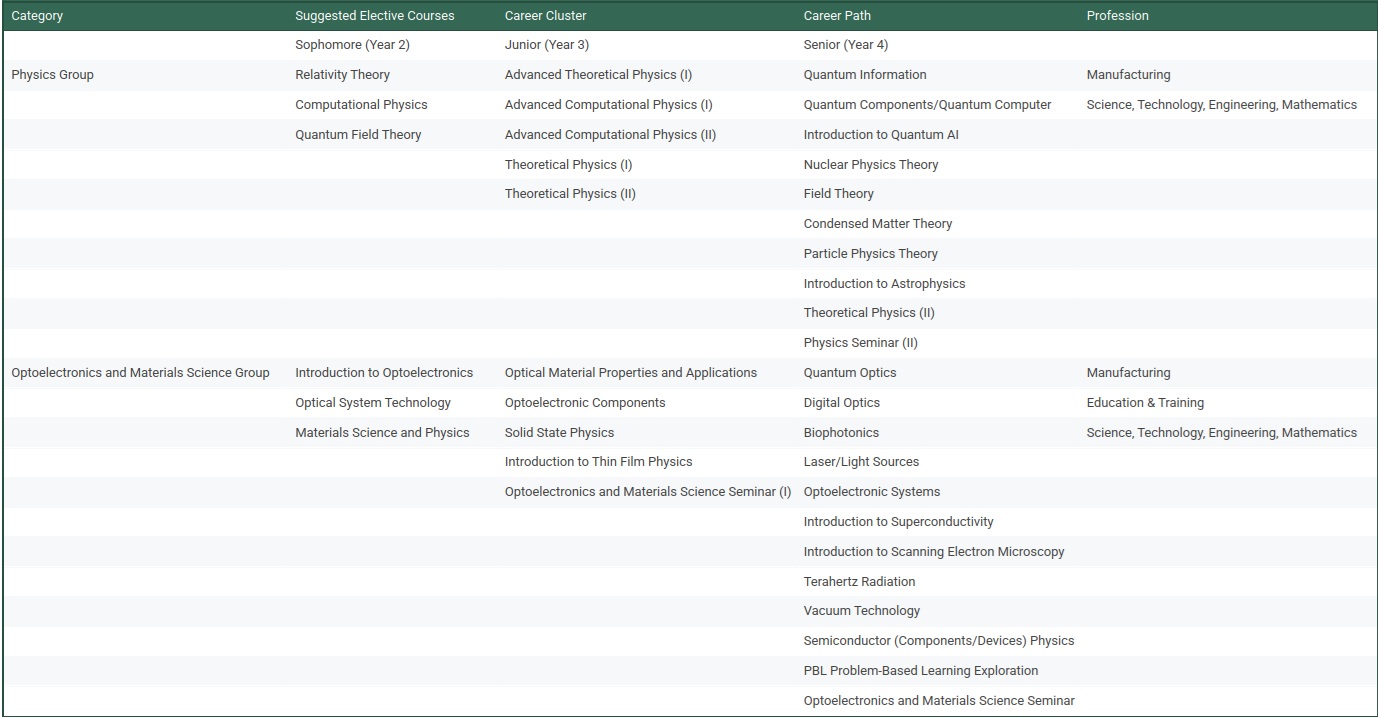
Task: Click the Relativity Theory course
Action: (x=342, y=75)
